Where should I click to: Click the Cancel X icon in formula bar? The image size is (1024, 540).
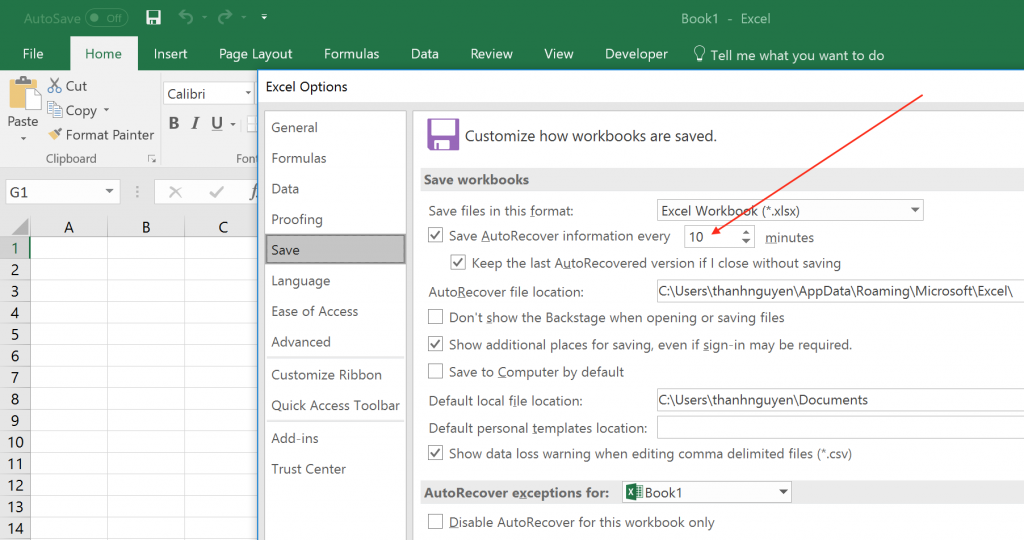click(175, 192)
